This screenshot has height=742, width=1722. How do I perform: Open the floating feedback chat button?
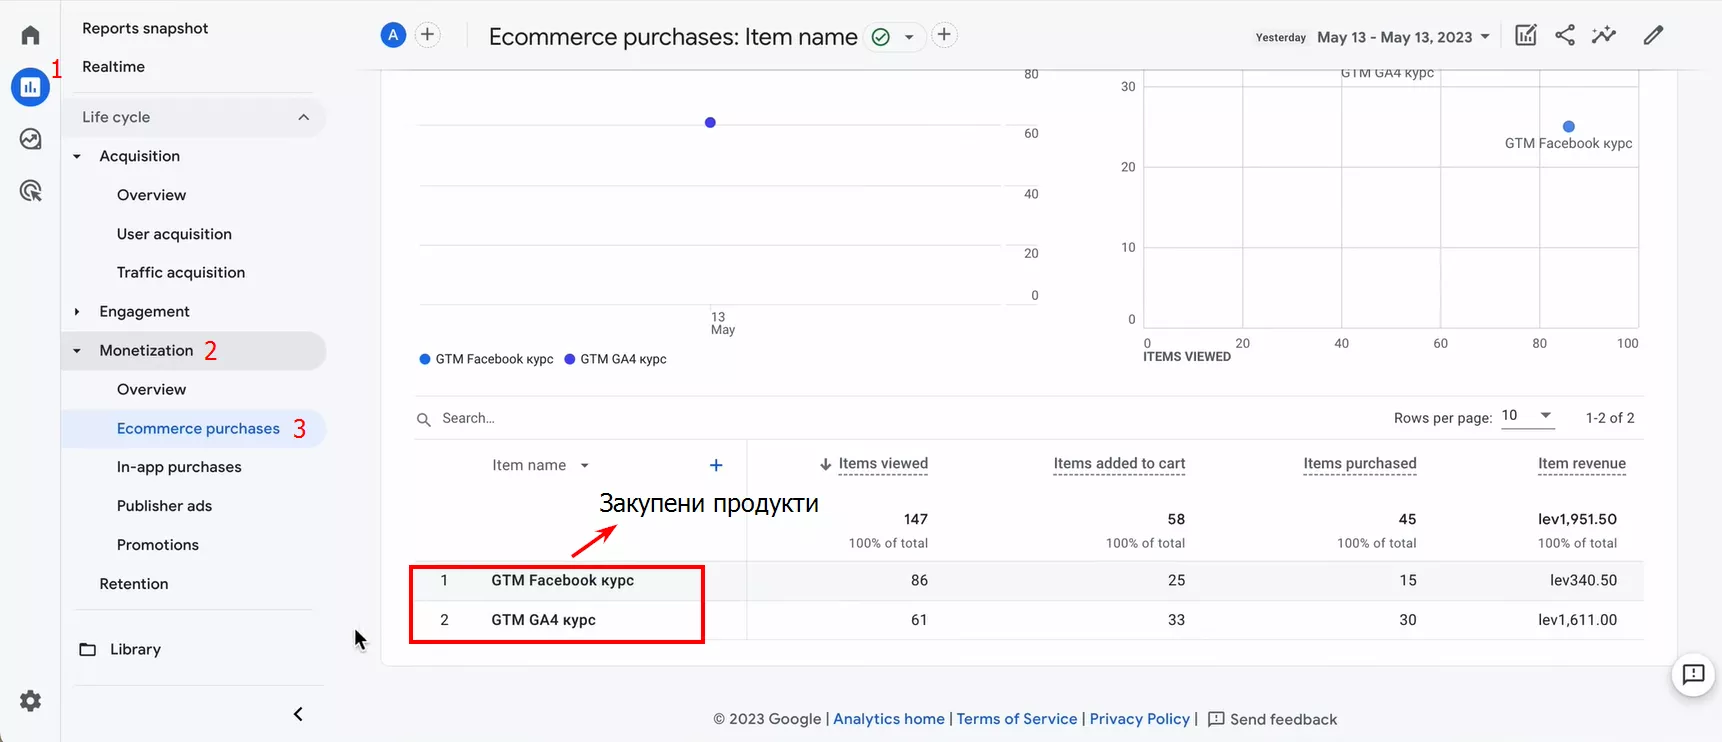coord(1693,675)
